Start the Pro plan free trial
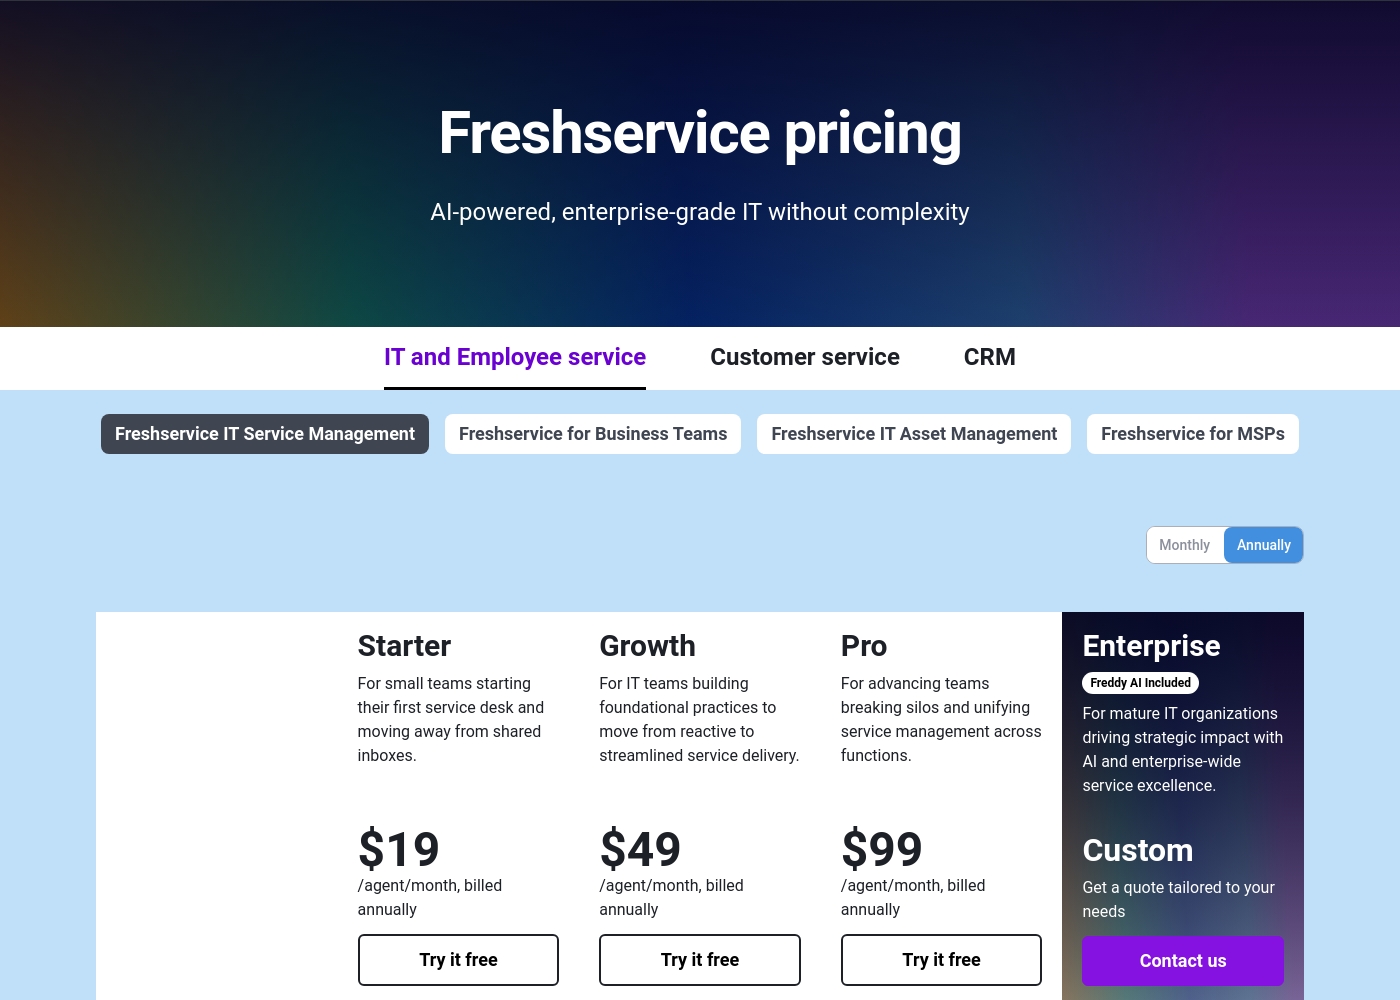 pos(941,960)
